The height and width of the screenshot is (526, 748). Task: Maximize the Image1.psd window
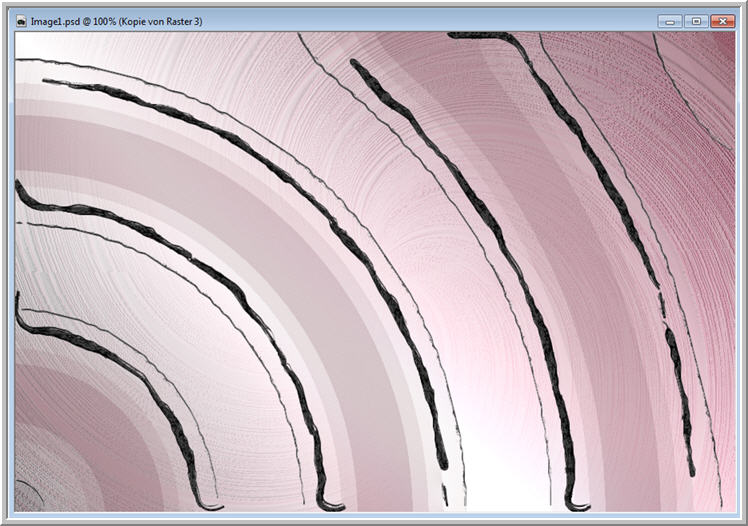pos(696,21)
